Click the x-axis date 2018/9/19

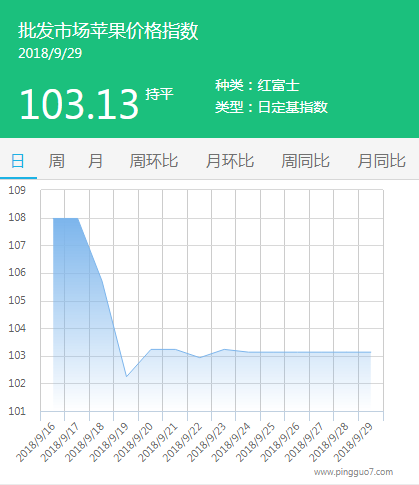tap(109, 442)
